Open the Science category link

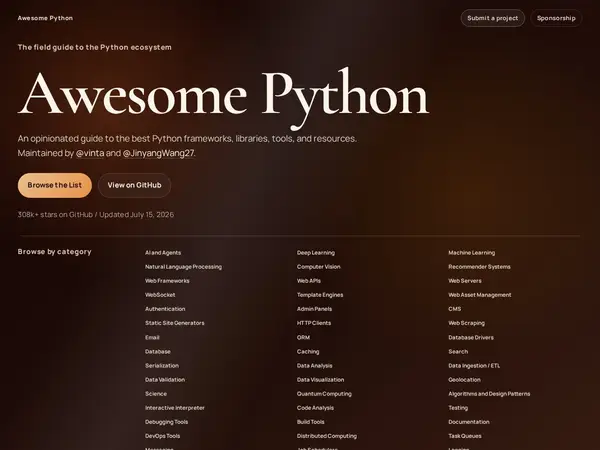156,394
